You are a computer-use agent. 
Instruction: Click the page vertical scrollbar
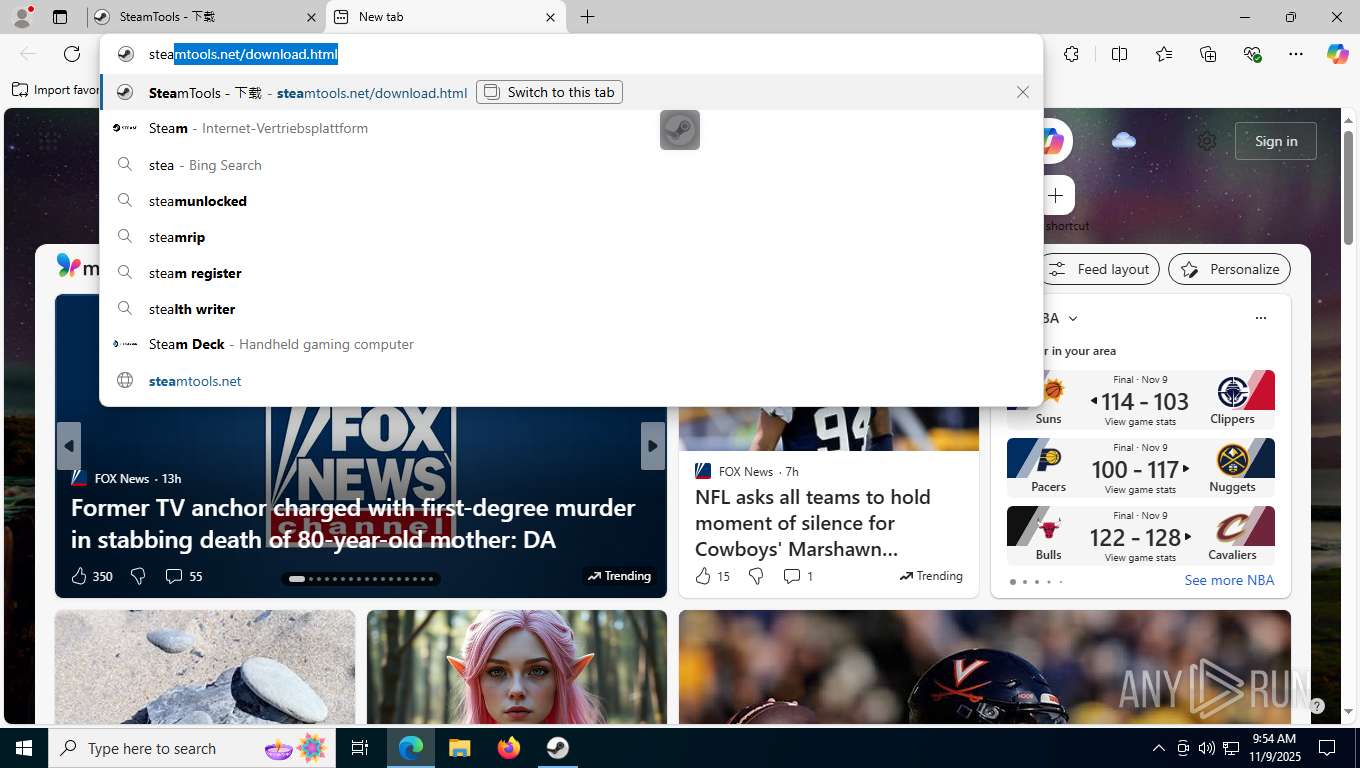click(1348, 187)
